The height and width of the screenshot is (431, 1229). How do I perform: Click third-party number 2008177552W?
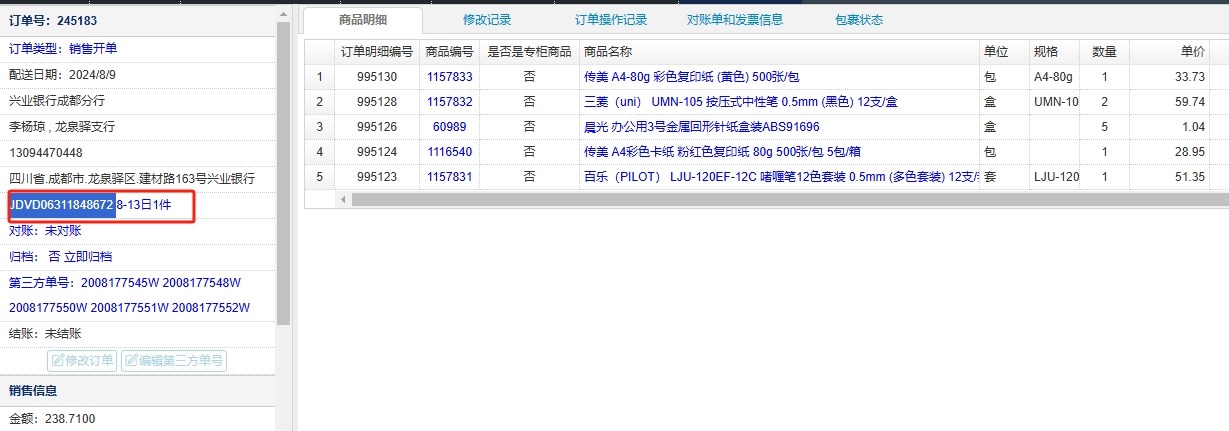pos(211,308)
